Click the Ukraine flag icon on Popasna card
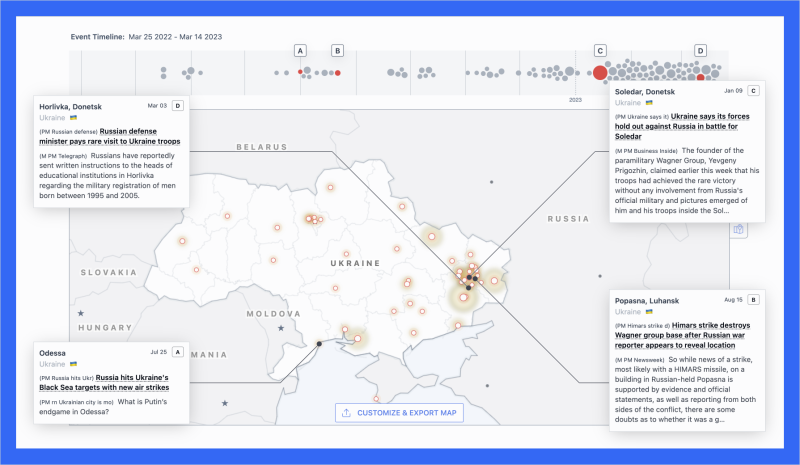The width and height of the screenshot is (800, 465). point(649,312)
